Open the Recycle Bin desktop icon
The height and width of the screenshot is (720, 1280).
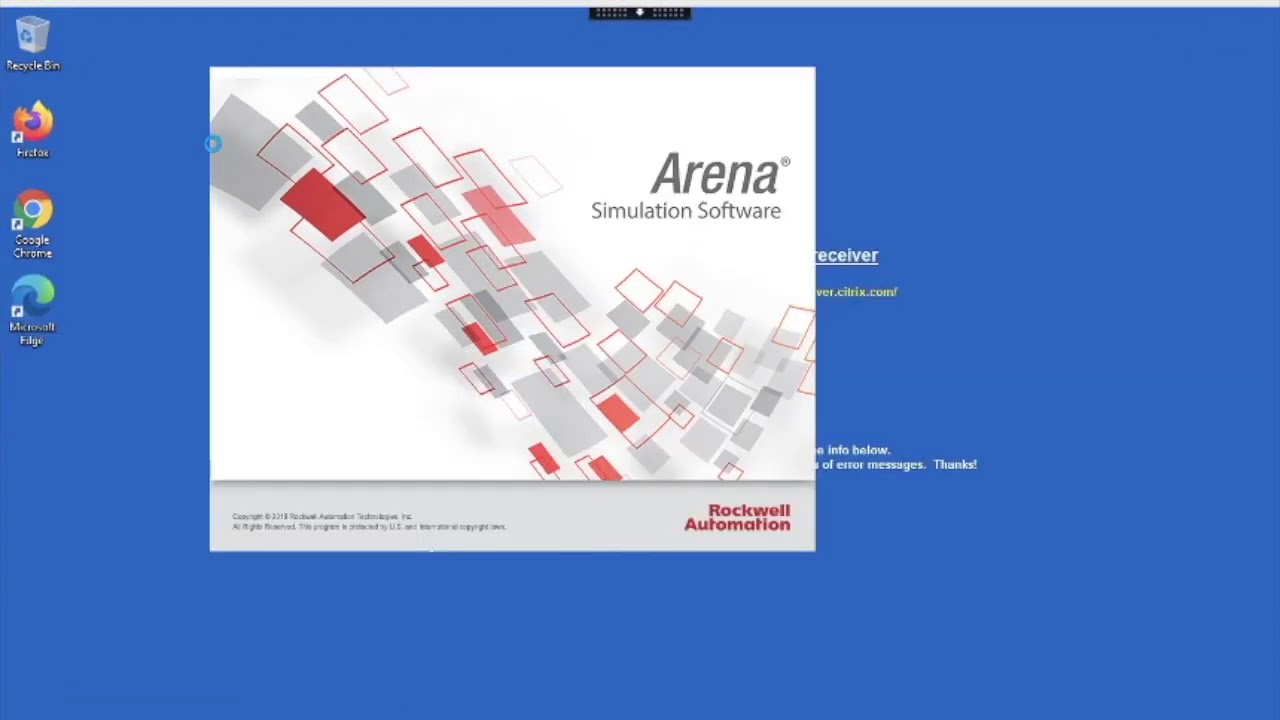click(x=32, y=43)
